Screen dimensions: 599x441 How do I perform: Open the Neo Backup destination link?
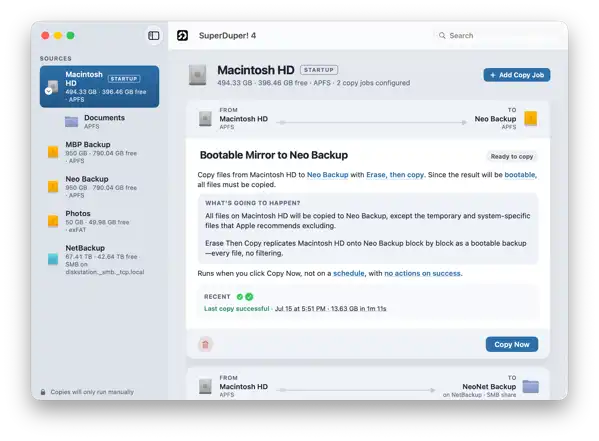pos(328,175)
